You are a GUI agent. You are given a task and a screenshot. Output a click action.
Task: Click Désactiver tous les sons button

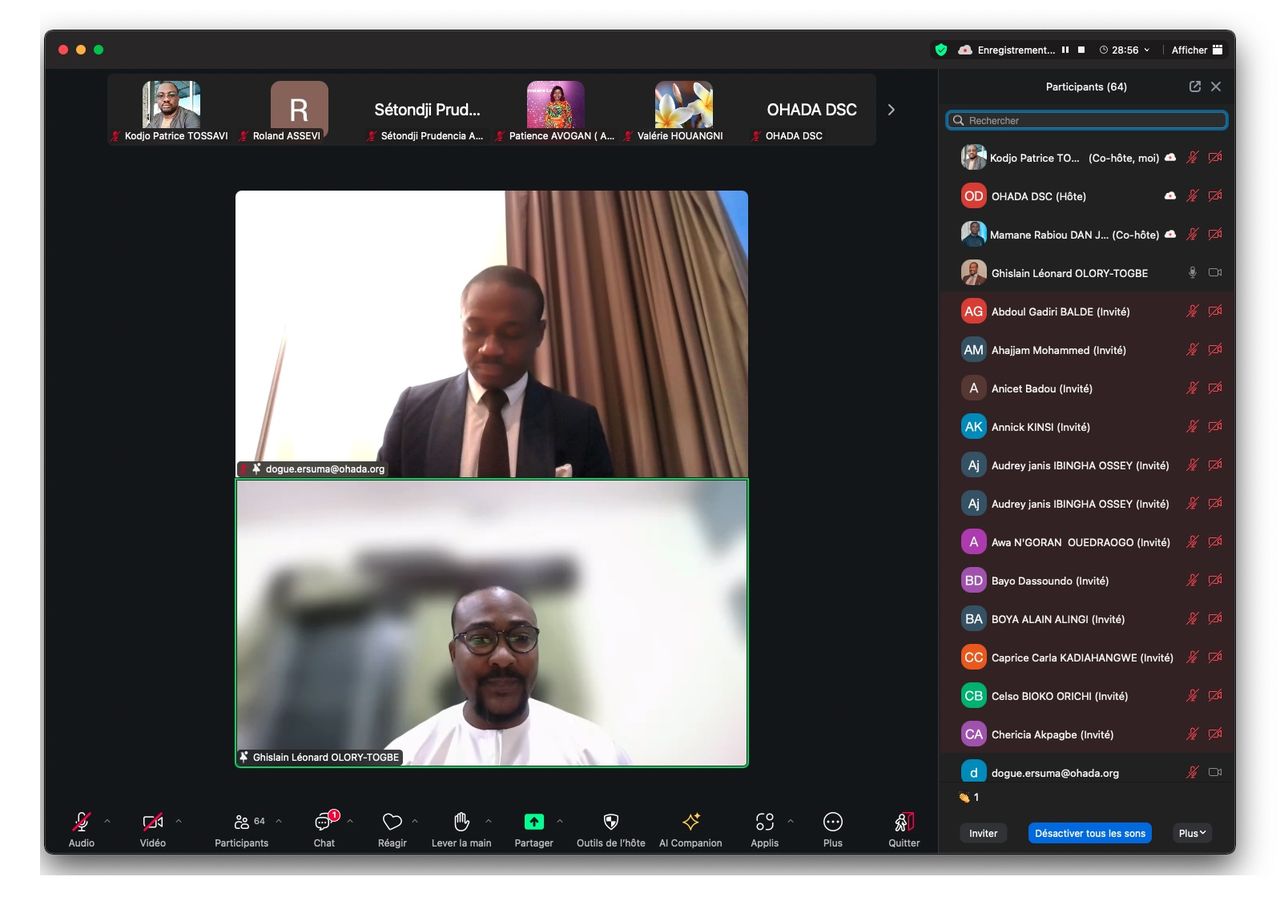[x=1090, y=833]
